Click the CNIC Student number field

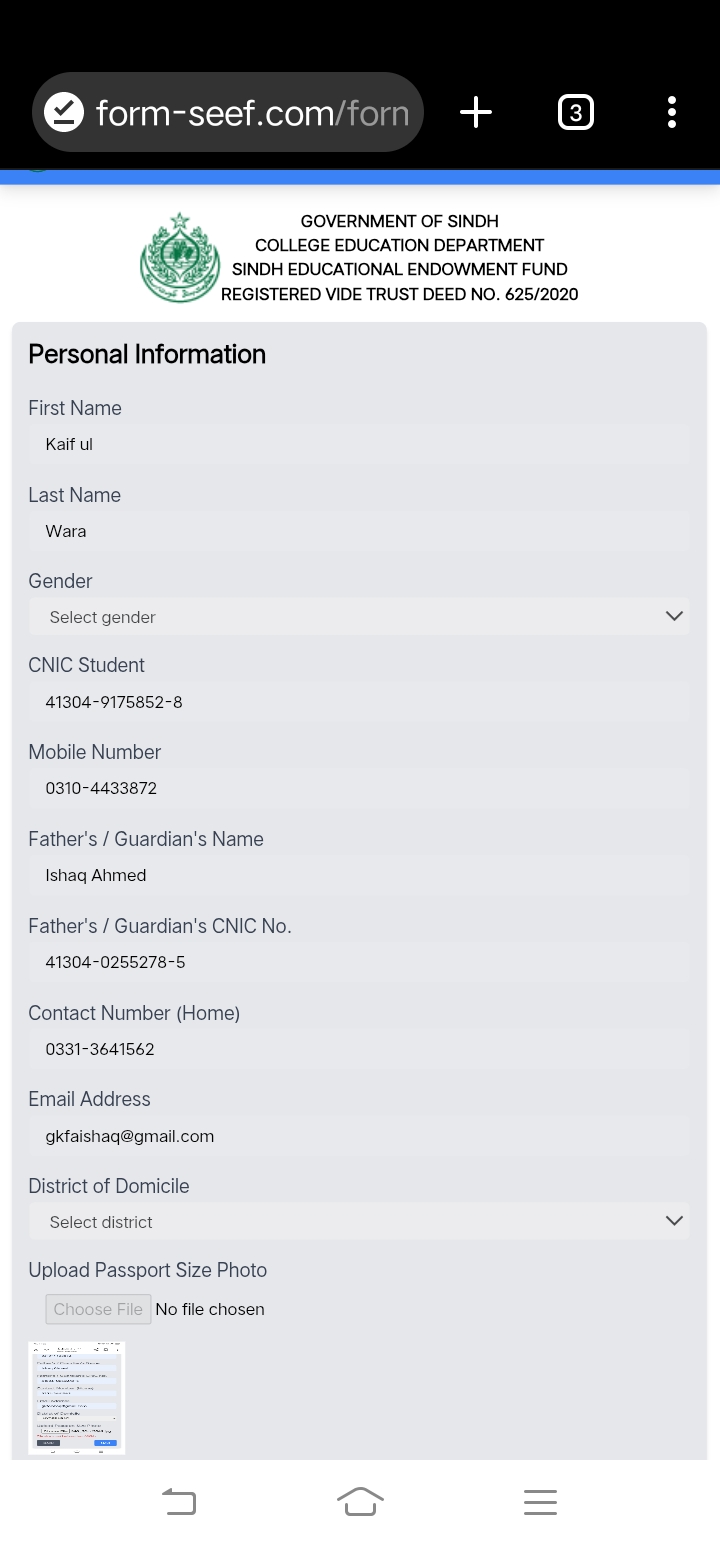coord(359,702)
